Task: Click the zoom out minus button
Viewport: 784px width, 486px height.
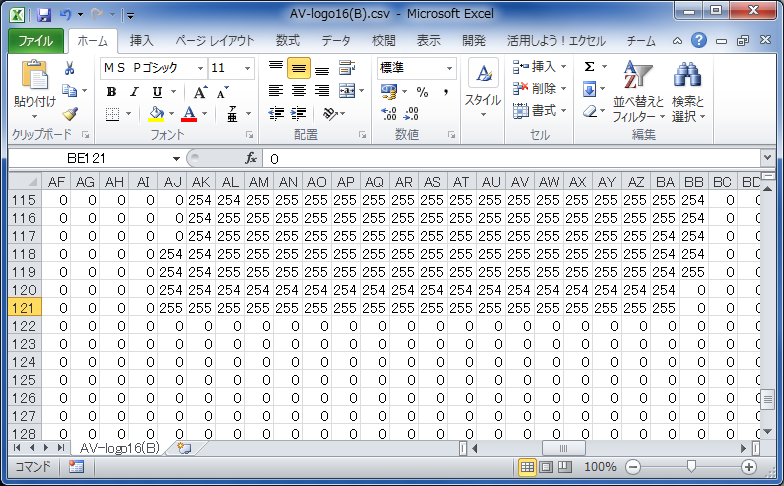Action: click(633, 467)
